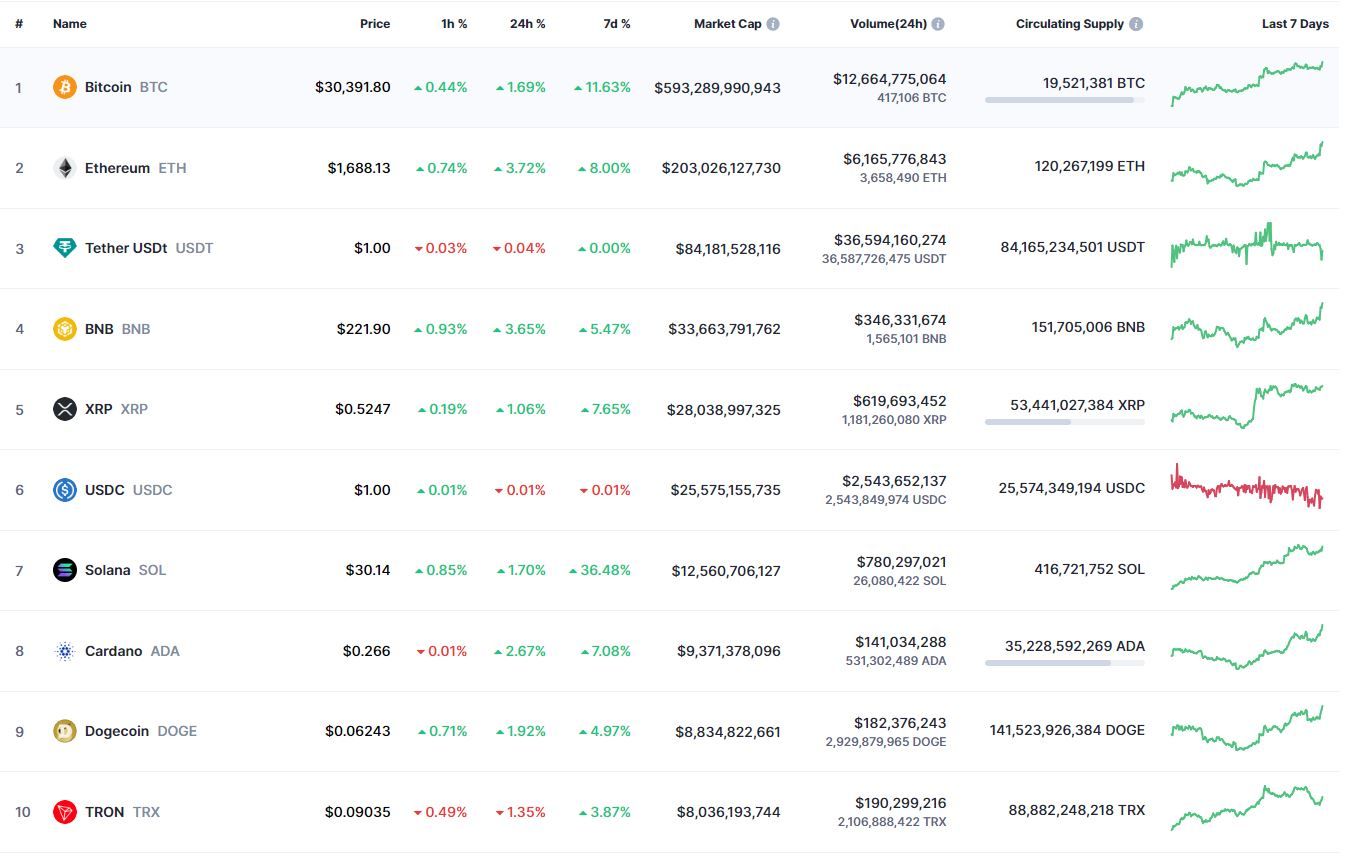Screen dimensions: 1364x860
Task: Click Tether's 24h volume $36,594,160,274
Action: (x=890, y=240)
